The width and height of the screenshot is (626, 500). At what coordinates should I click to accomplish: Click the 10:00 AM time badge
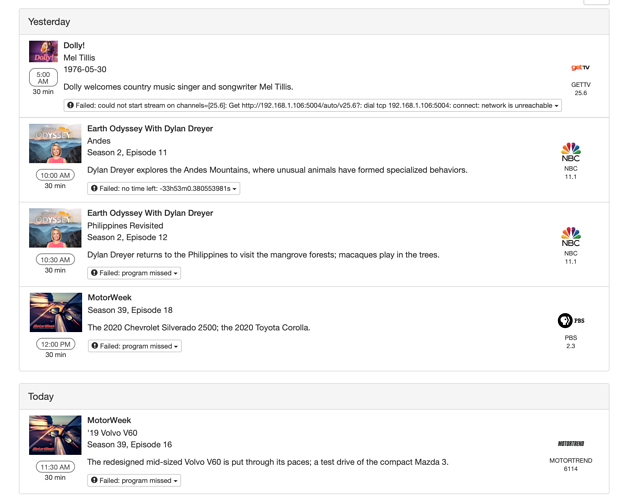(55, 175)
